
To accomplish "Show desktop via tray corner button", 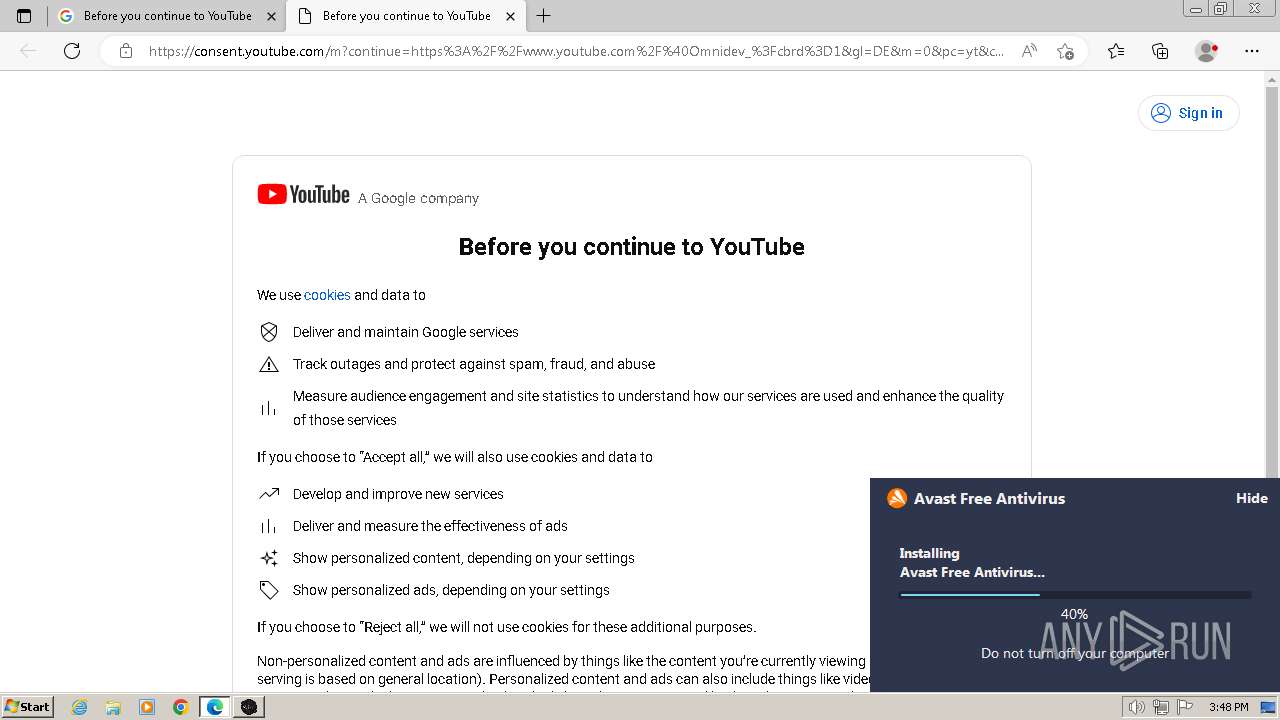I will click(x=1269, y=707).
